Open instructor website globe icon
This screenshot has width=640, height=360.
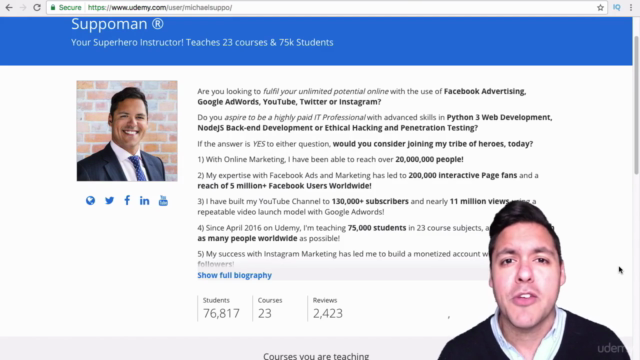(90, 200)
